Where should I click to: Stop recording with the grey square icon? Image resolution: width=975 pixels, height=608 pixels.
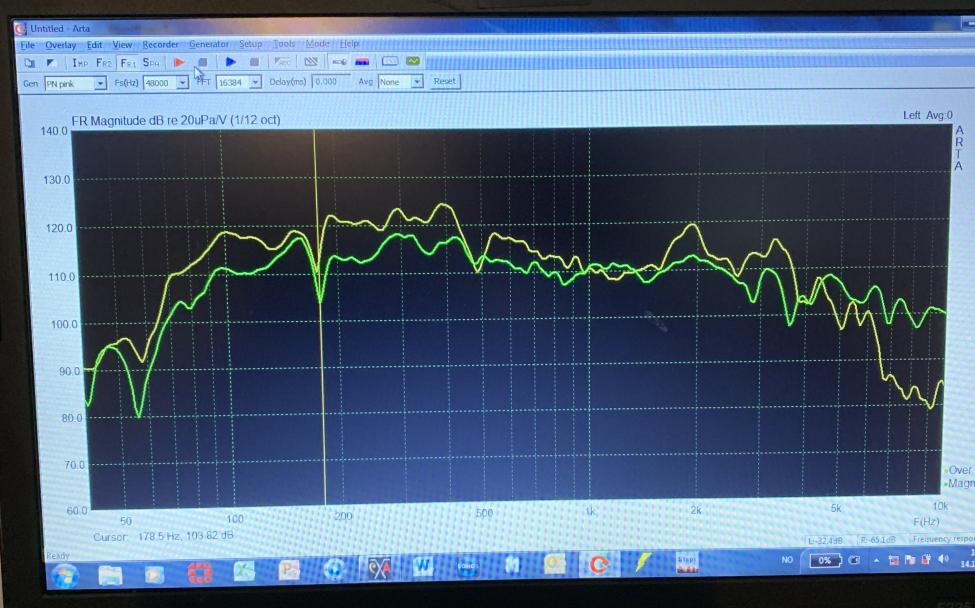click(x=202, y=62)
